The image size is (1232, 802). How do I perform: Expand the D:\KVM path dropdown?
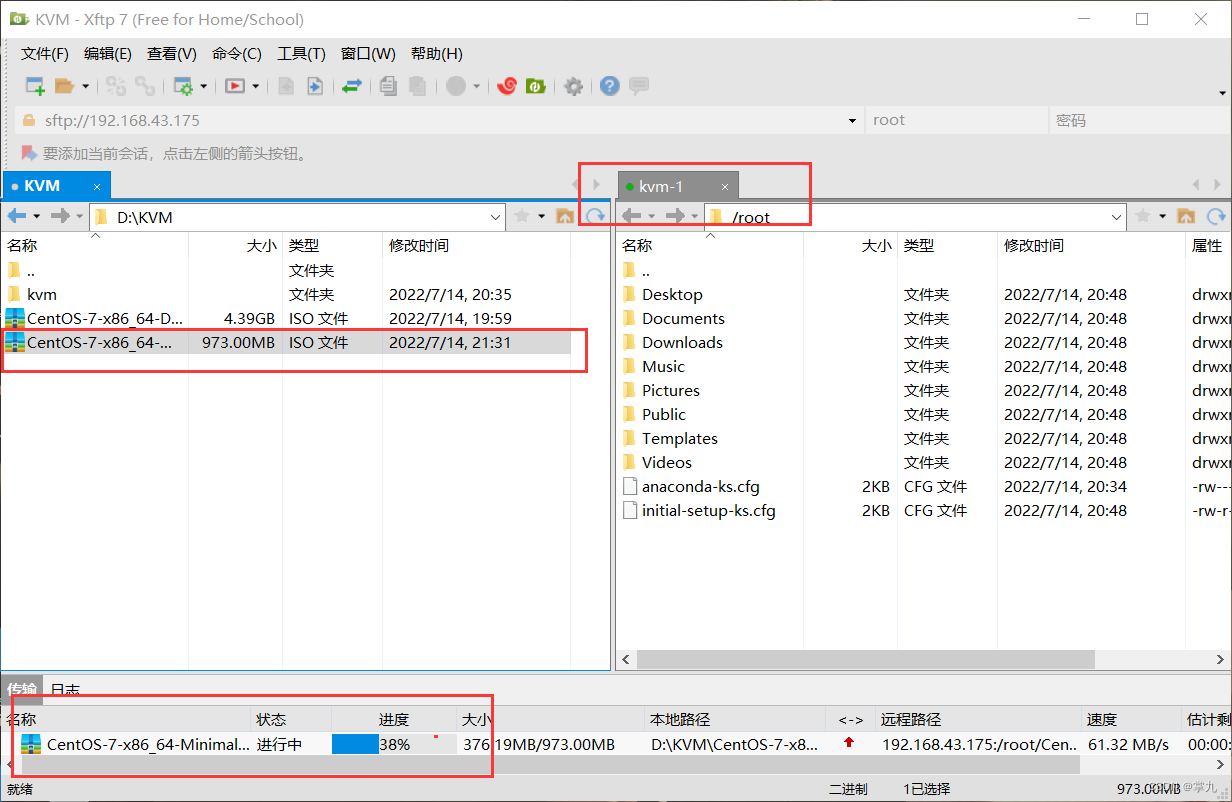coord(496,216)
